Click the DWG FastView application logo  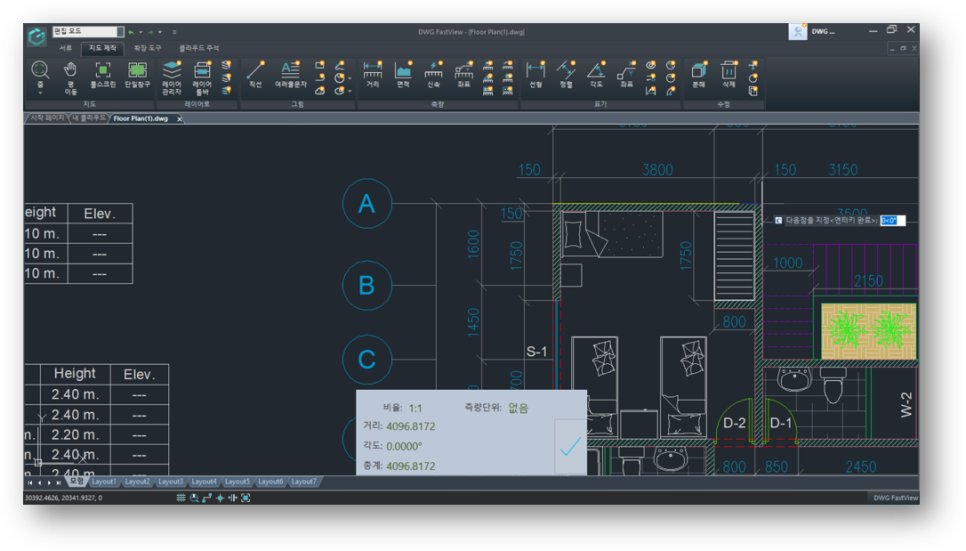pos(36,36)
